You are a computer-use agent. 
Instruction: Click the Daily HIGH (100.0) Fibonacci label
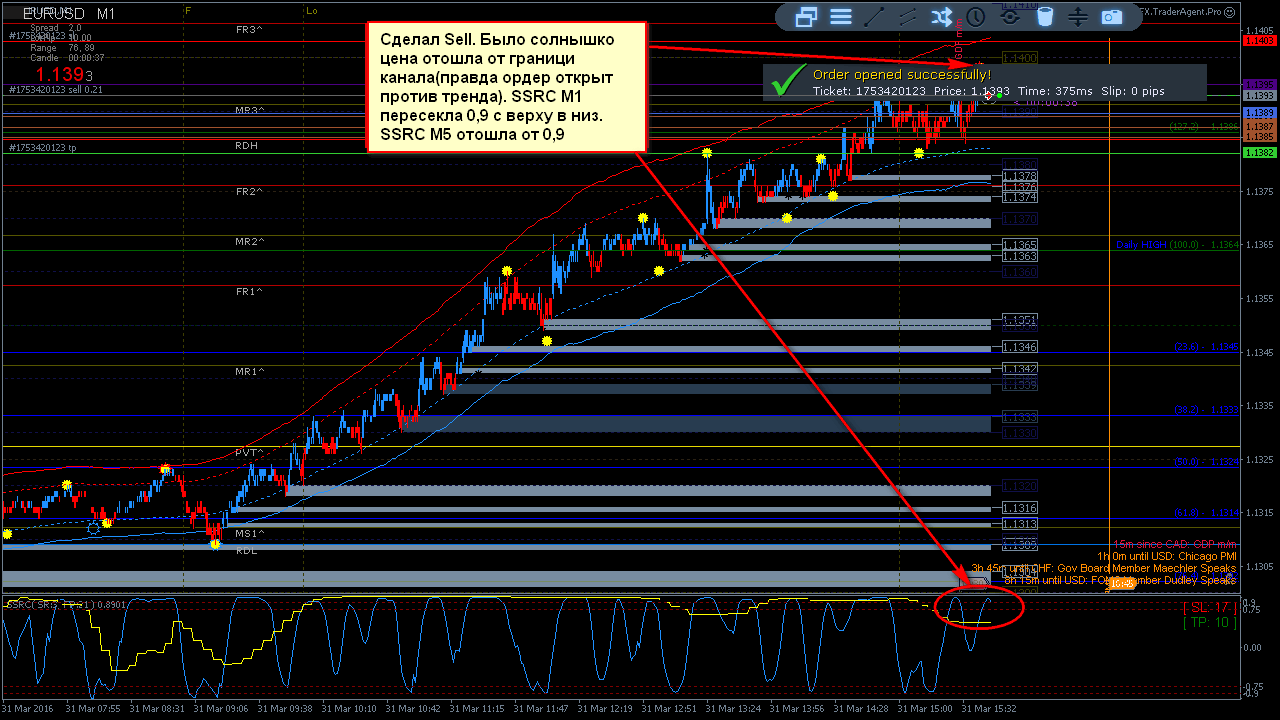(x=1177, y=244)
